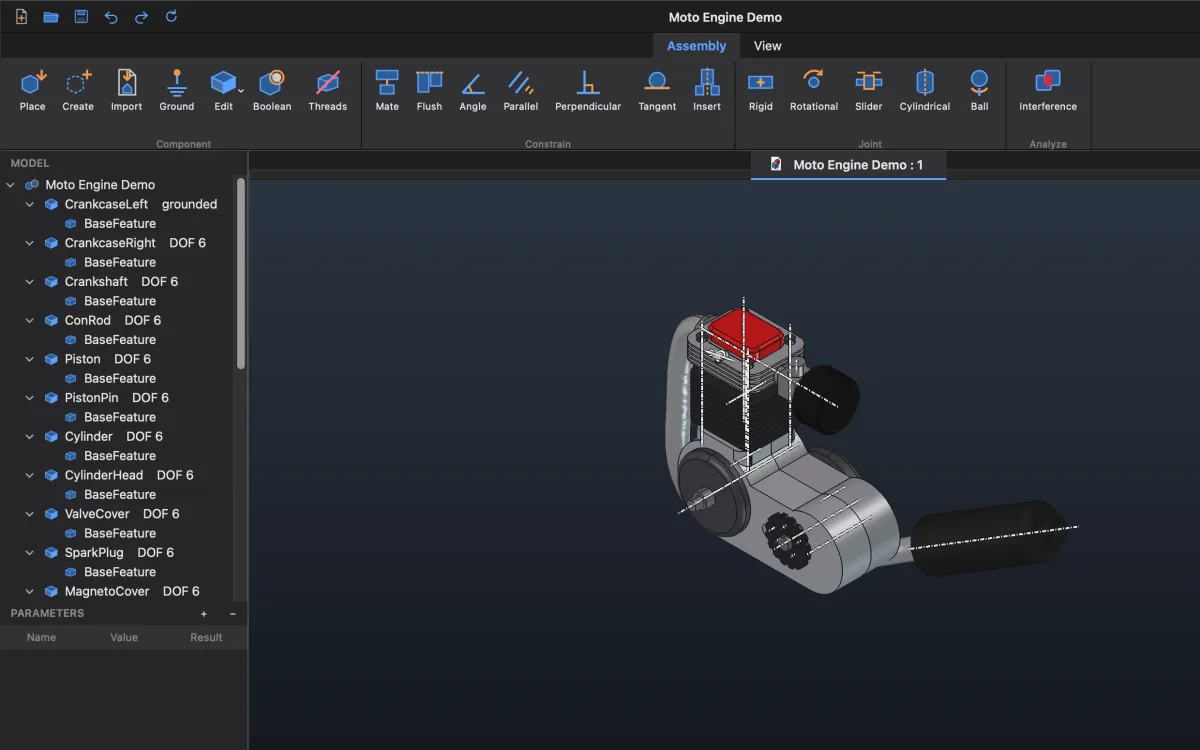Open the Edit tool dropdown arrow
The image size is (1200, 750).
pos(241,91)
